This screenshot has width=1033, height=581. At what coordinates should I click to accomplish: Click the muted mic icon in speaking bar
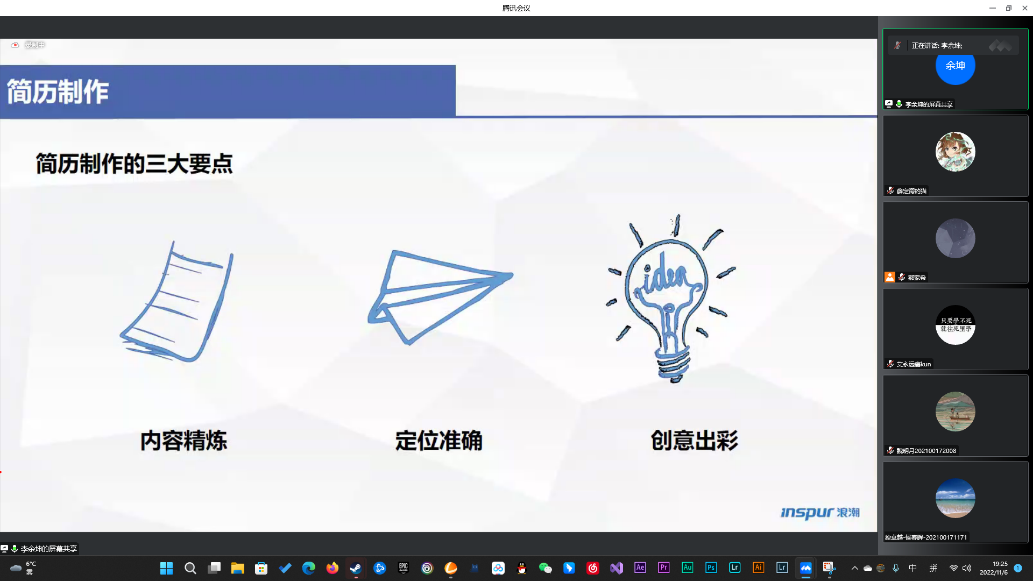(x=897, y=46)
